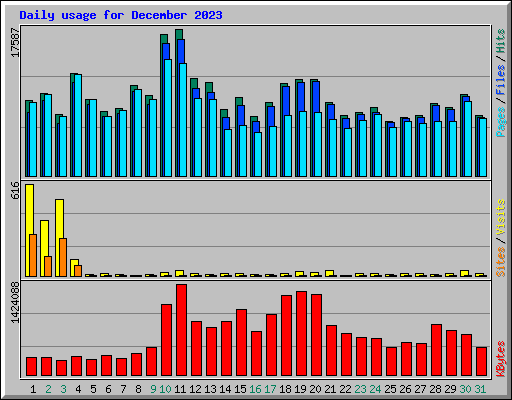
Task: Click day 27 on the x-axis
Action: pos(420,389)
